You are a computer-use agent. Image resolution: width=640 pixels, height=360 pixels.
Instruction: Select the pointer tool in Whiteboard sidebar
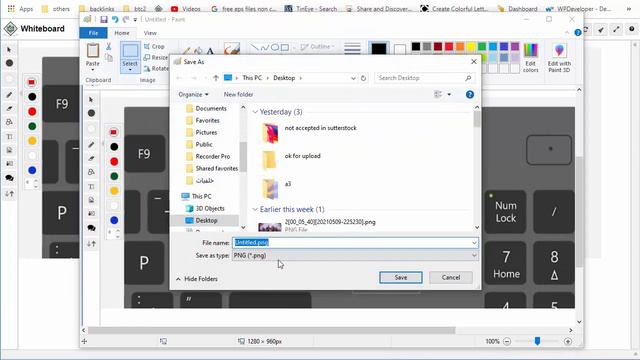point(9,50)
